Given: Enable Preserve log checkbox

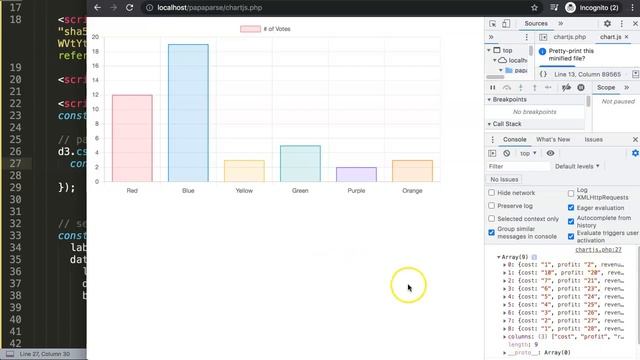Looking at the screenshot, I should (x=491, y=206).
